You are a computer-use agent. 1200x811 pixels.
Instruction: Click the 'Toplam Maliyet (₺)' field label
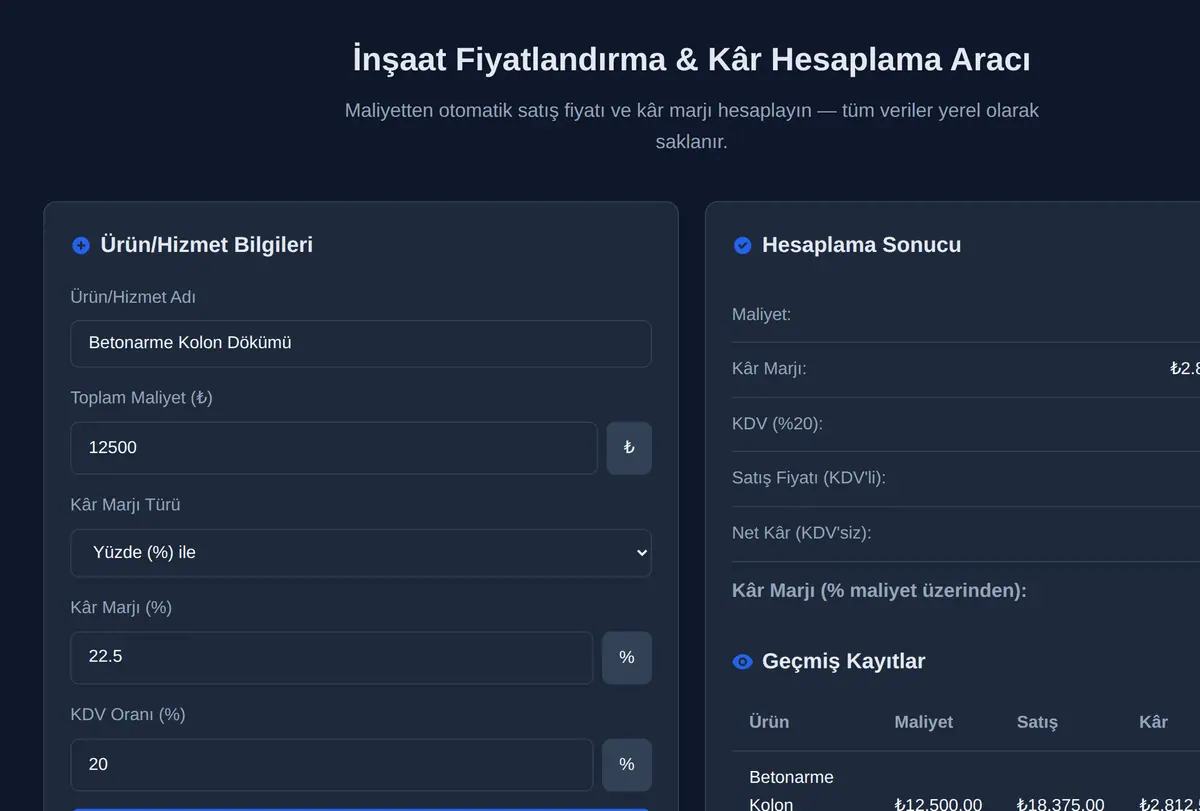click(x=141, y=398)
